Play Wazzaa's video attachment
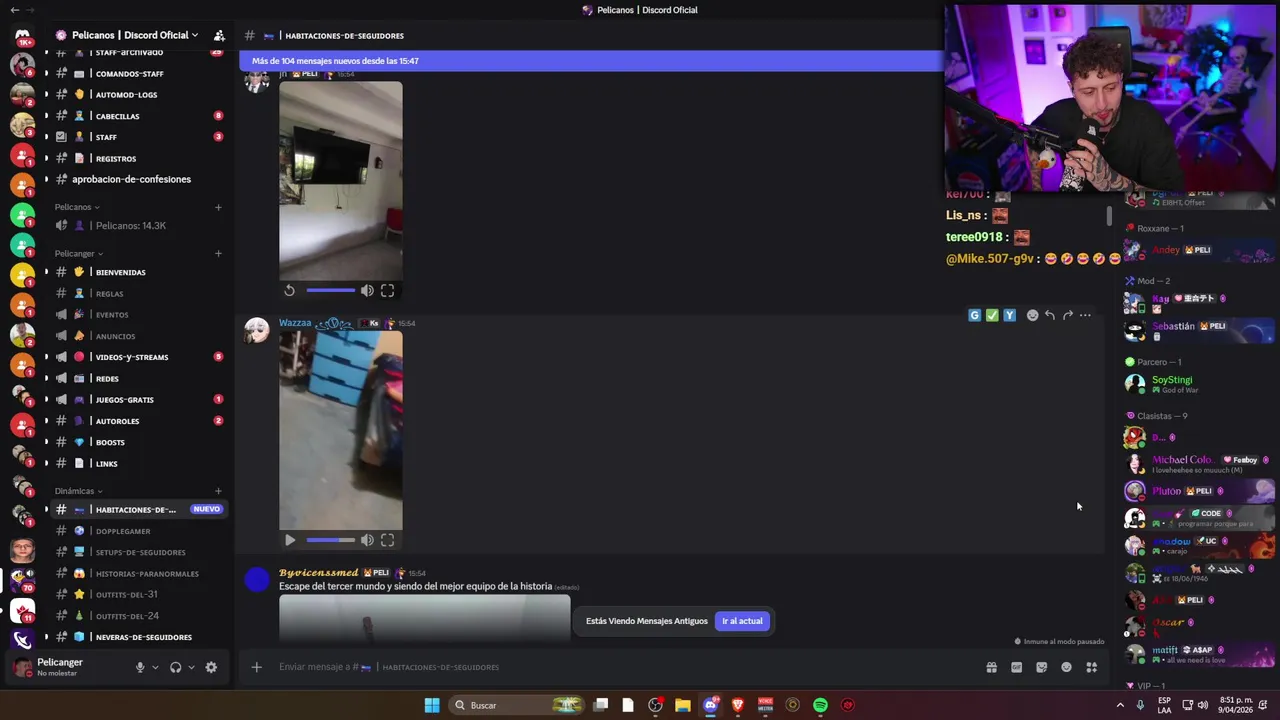This screenshot has height=720, width=1280. (x=290, y=540)
